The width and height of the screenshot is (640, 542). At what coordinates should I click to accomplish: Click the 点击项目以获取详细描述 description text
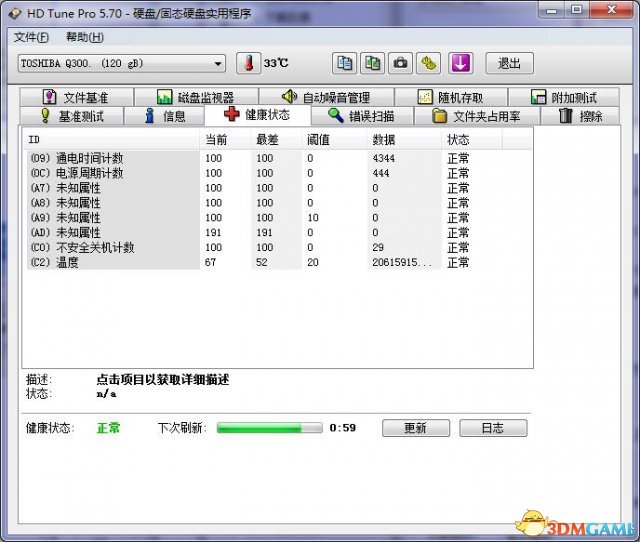click(x=162, y=380)
